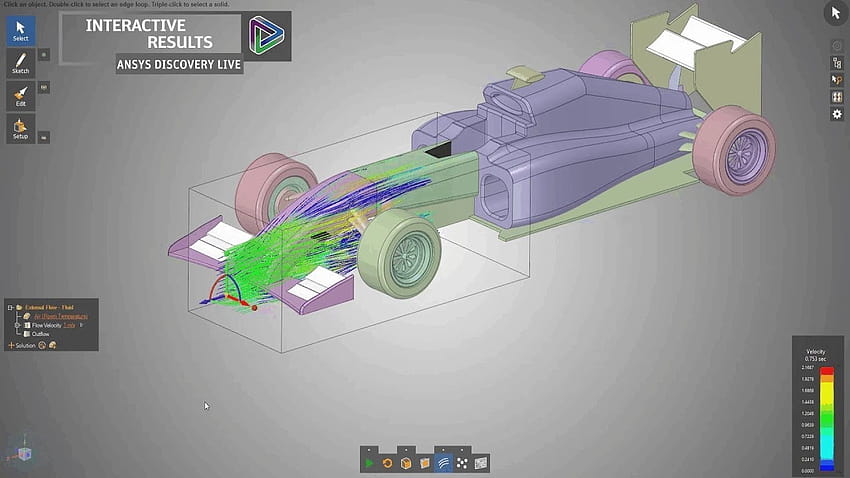The image size is (850, 478).
Task: Open the Edit tool
Action: click(20, 96)
